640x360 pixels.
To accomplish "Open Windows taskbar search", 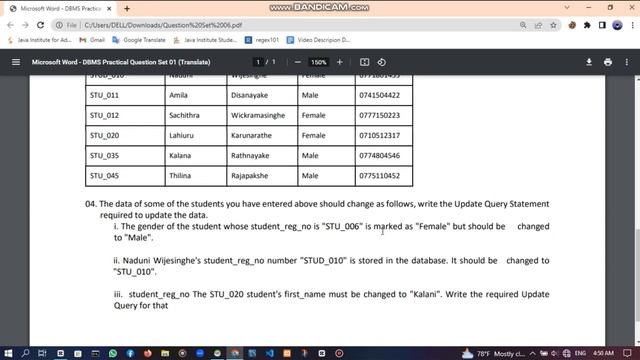I will 25,353.
